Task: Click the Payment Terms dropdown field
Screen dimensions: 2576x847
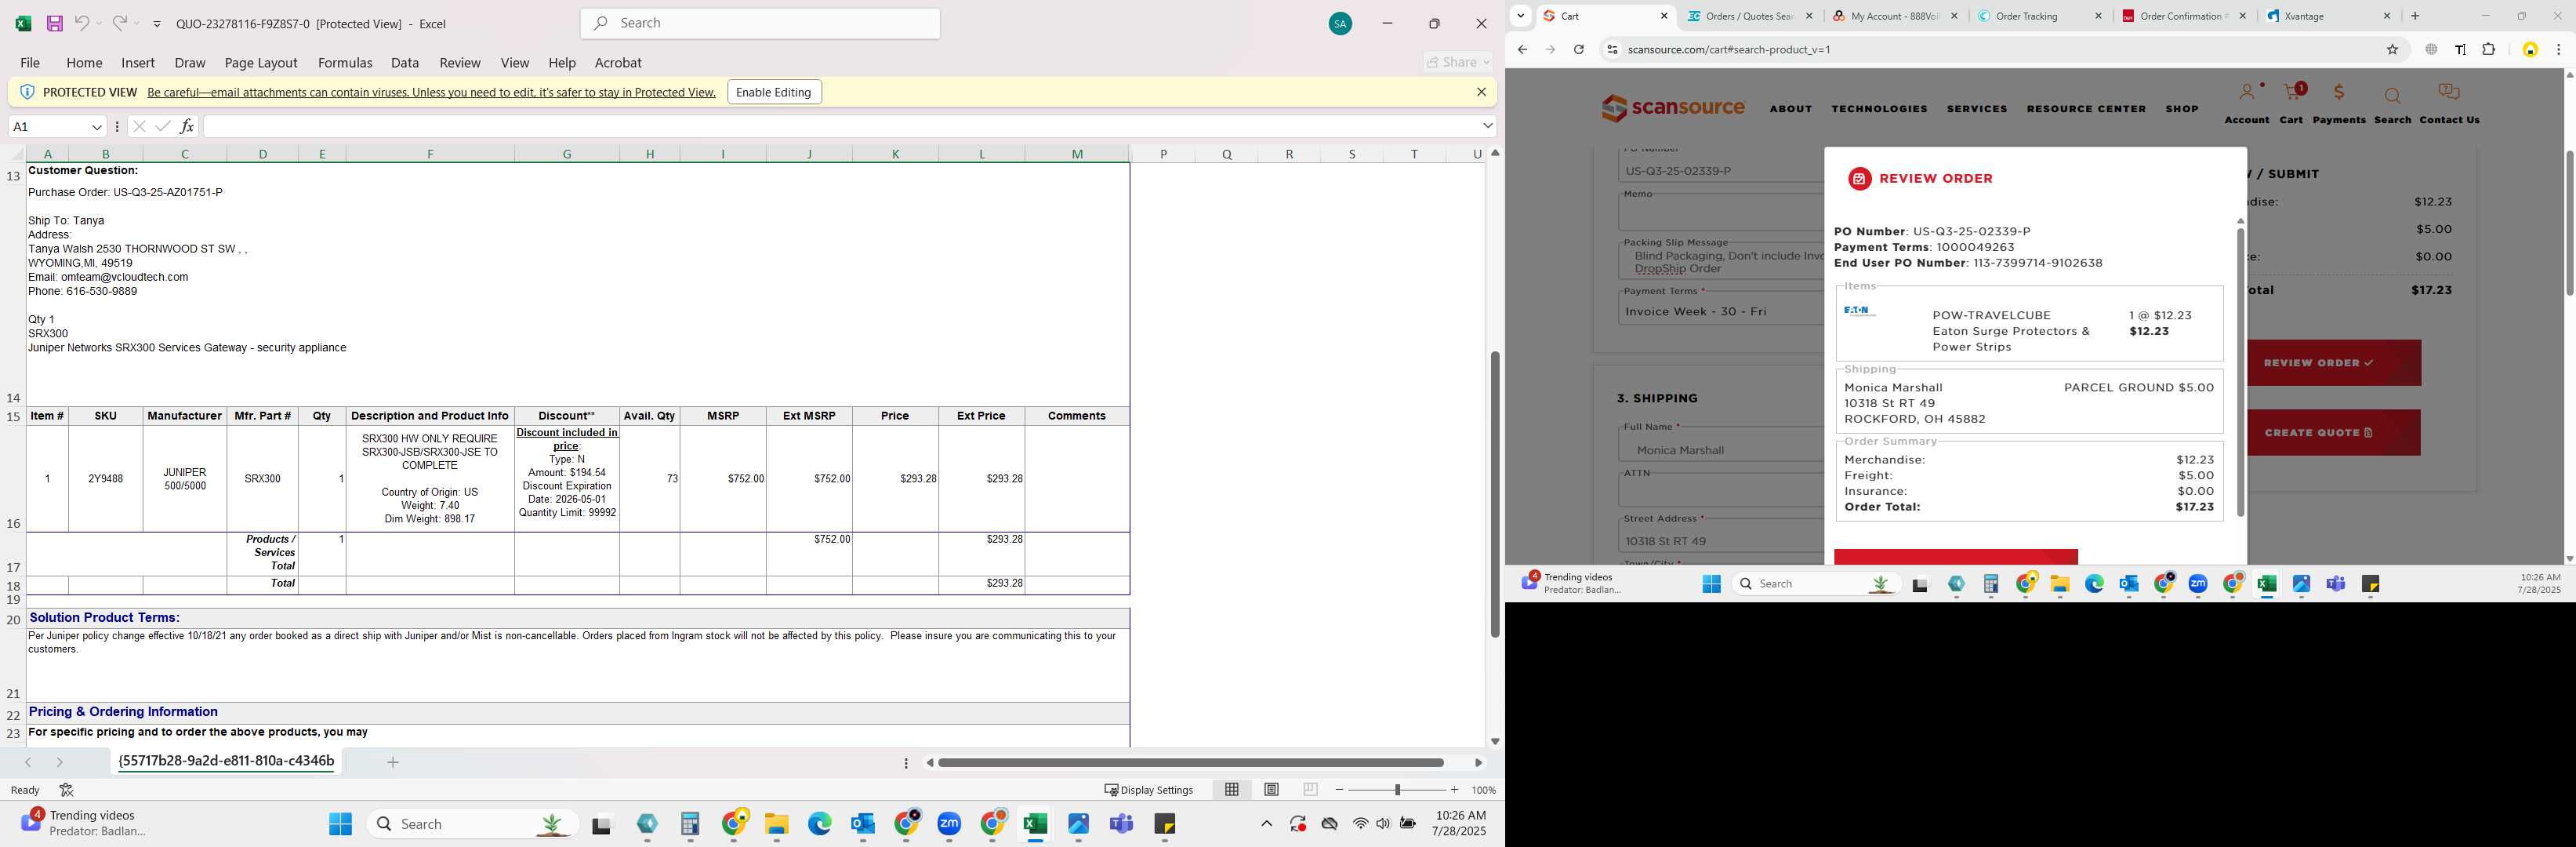Action: tap(1722, 311)
